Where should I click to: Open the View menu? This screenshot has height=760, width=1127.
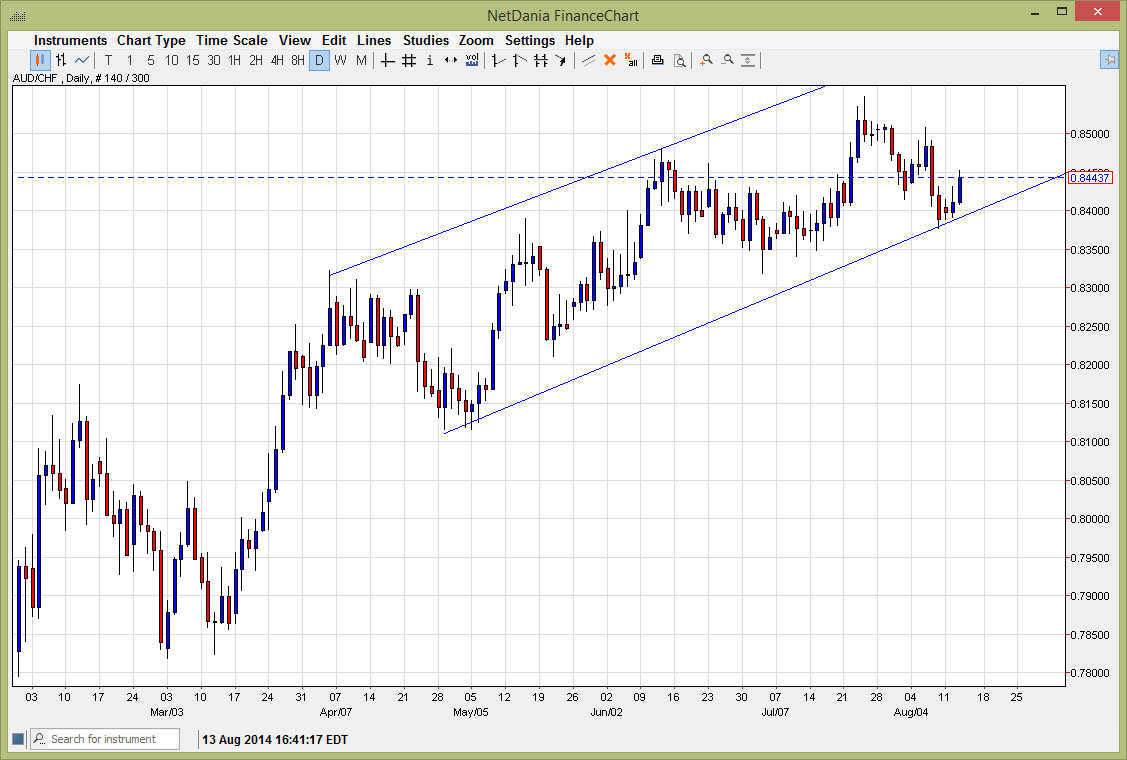coord(295,40)
